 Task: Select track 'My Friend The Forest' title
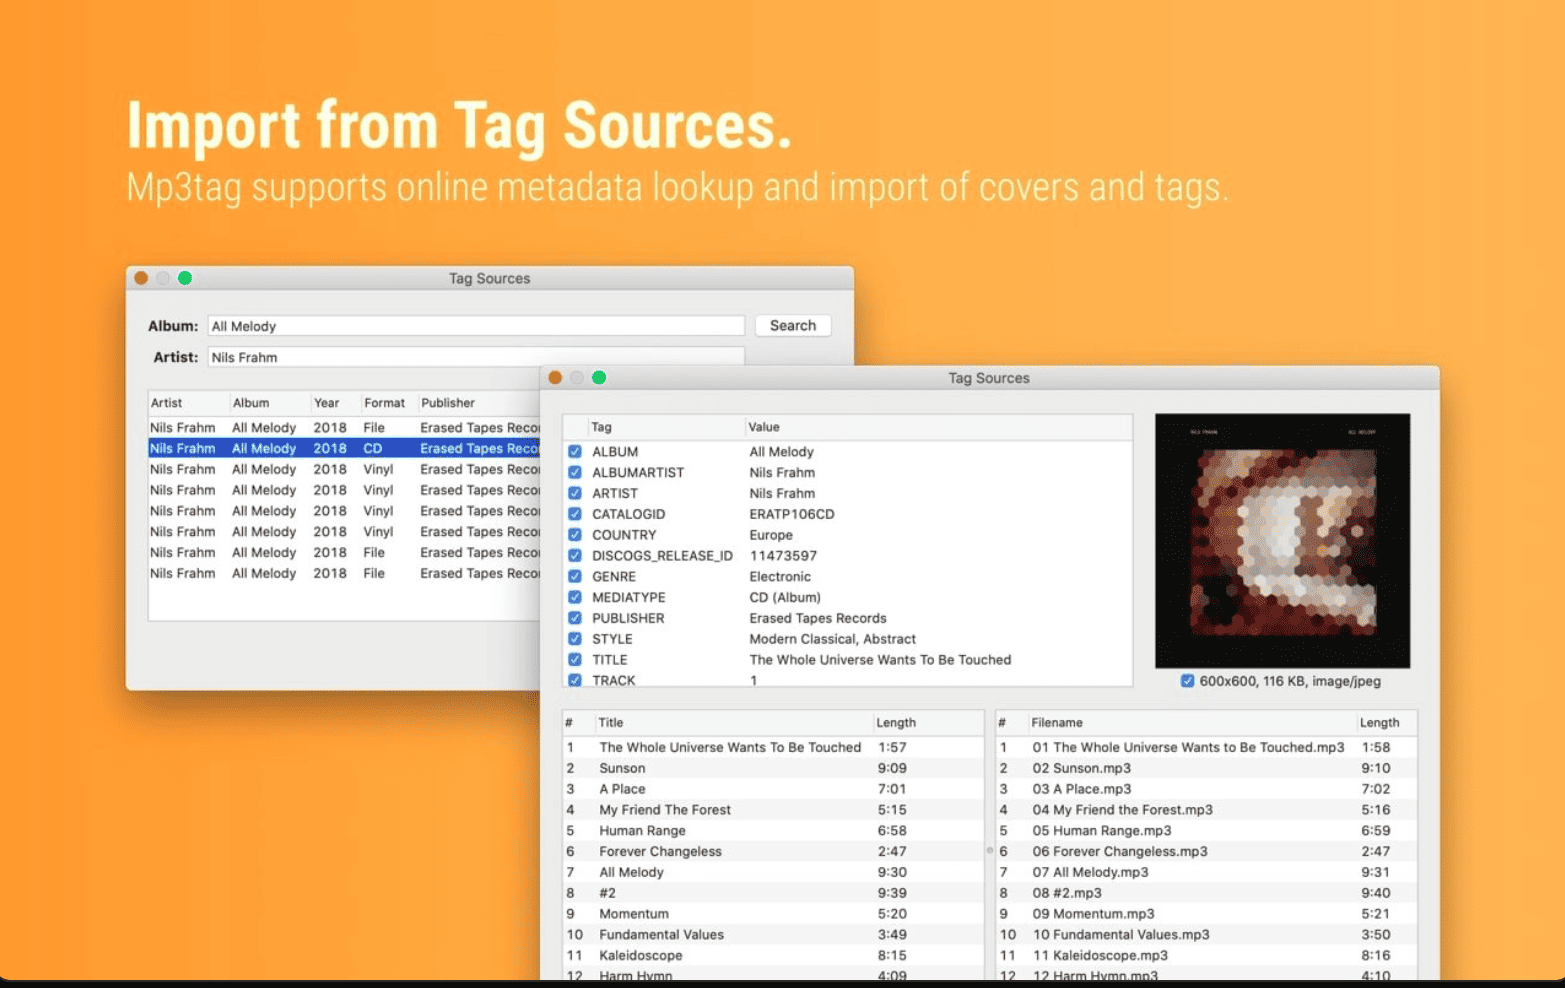pyautogui.click(x=665, y=810)
